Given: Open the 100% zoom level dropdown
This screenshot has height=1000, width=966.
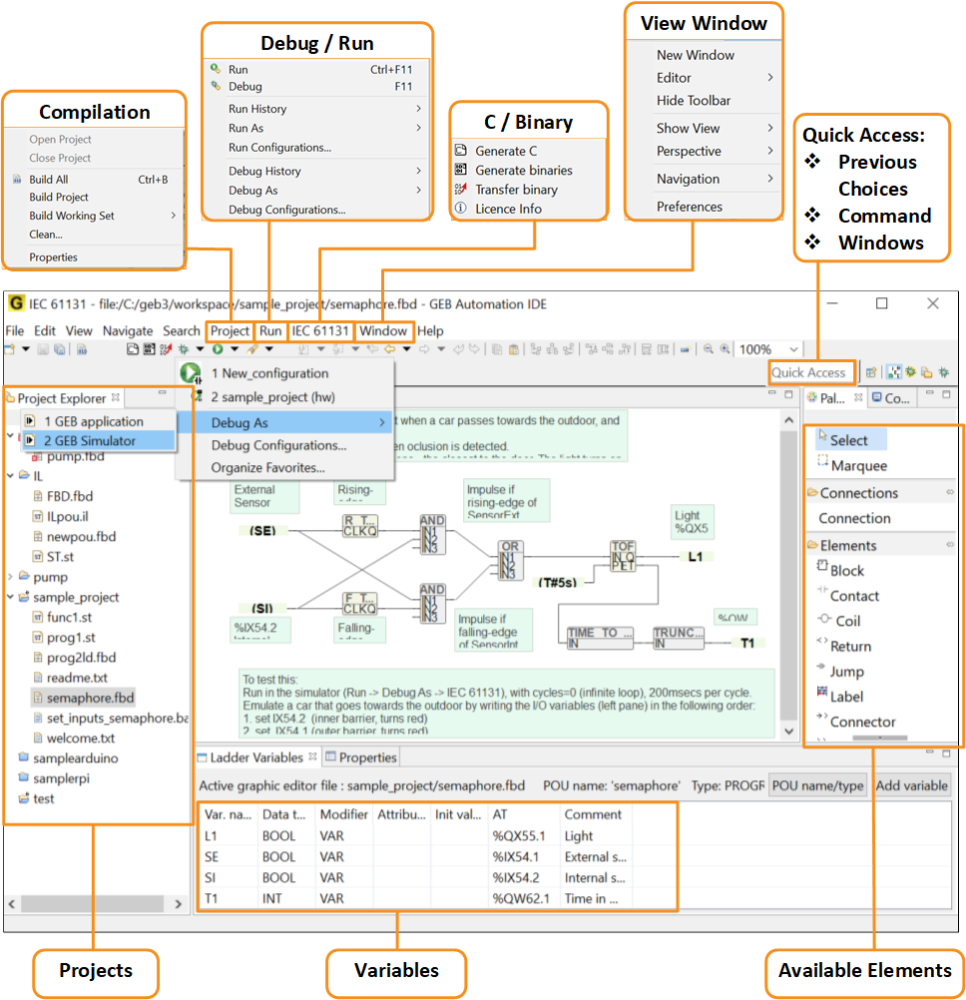Looking at the screenshot, I should pyautogui.click(x=793, y=349).
